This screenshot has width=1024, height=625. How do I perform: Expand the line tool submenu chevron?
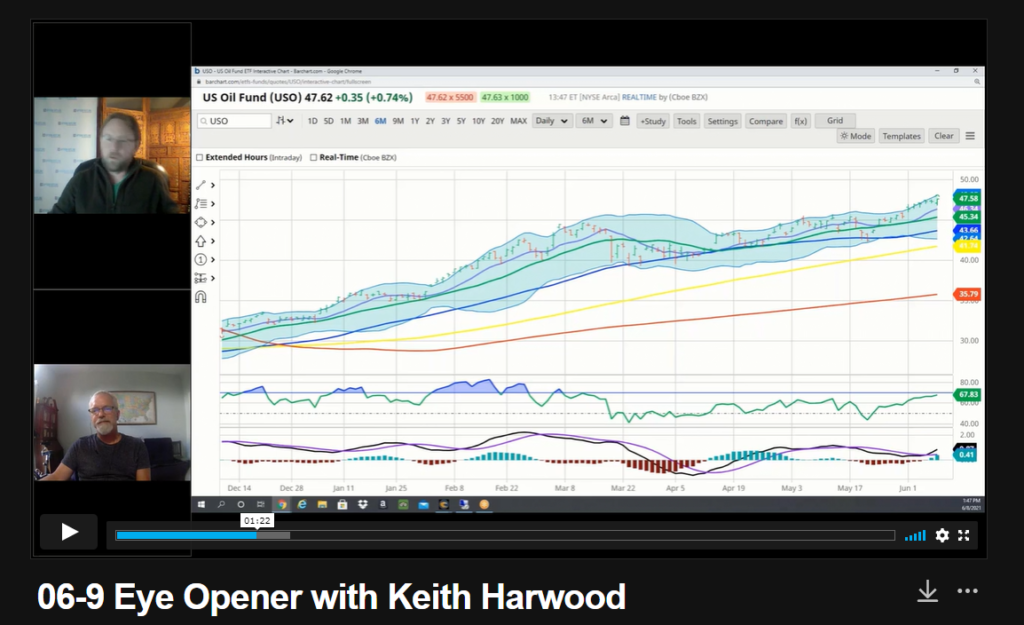point(213,185)
